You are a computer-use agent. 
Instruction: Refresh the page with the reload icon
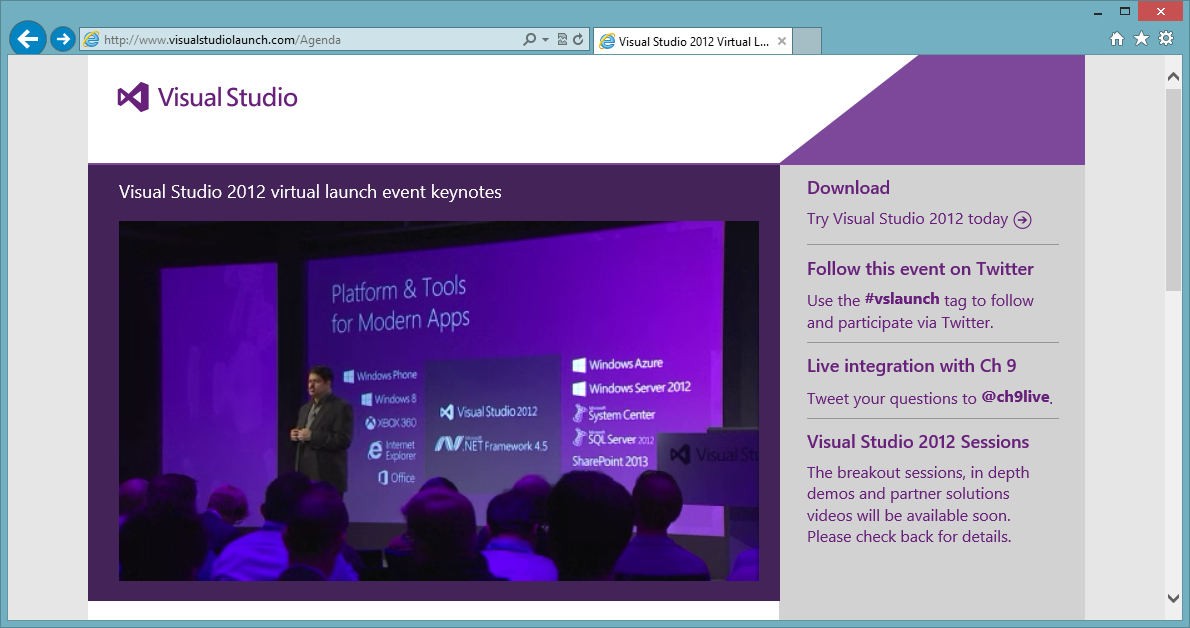(578, 40)
